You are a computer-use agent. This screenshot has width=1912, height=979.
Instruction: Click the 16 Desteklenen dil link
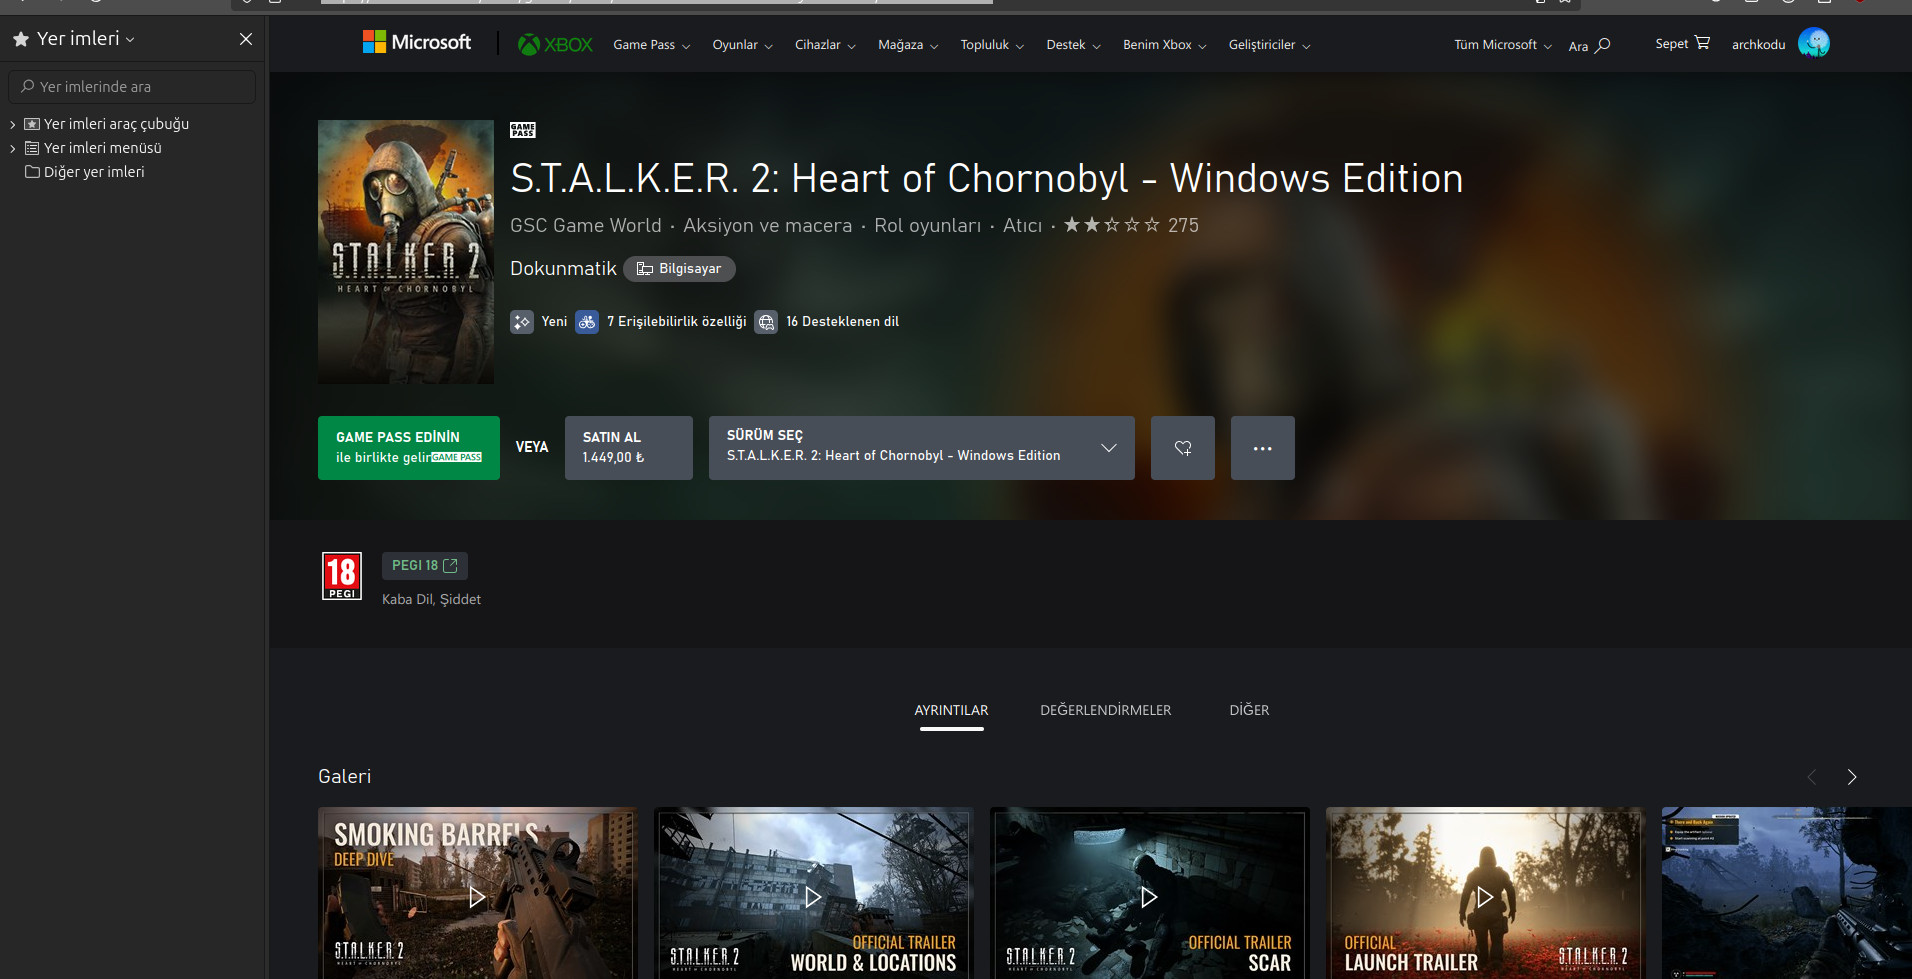(x=842, y=322)
